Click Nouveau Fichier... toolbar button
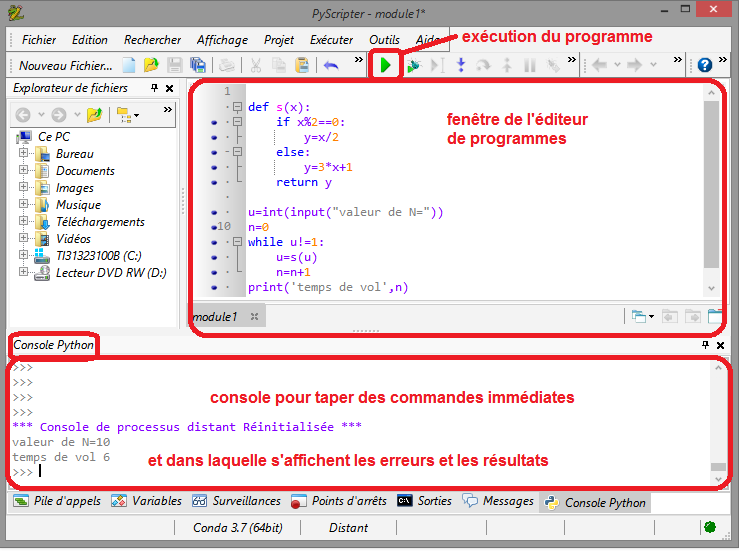The width and height of the screenshot is (739, 551). (x=66, y=65)
